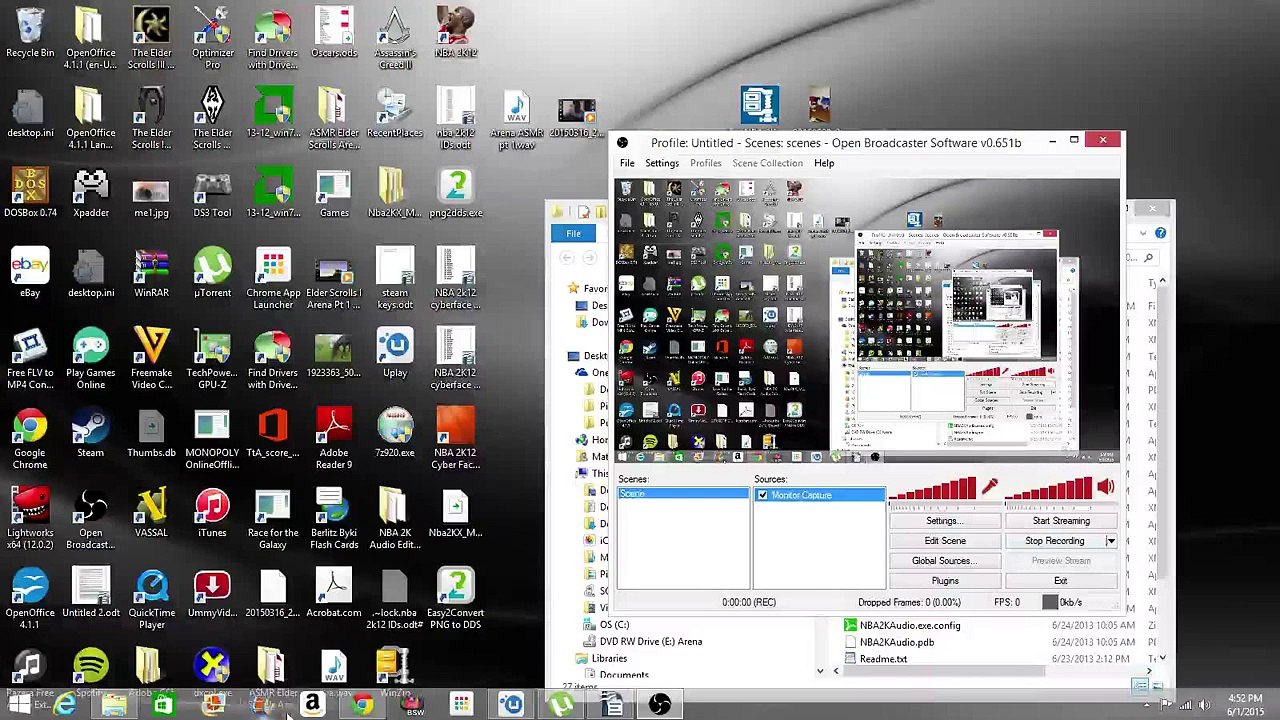Click the Stop Recording button
This screenshot has height=720, width=1280.
[1054, 541]
